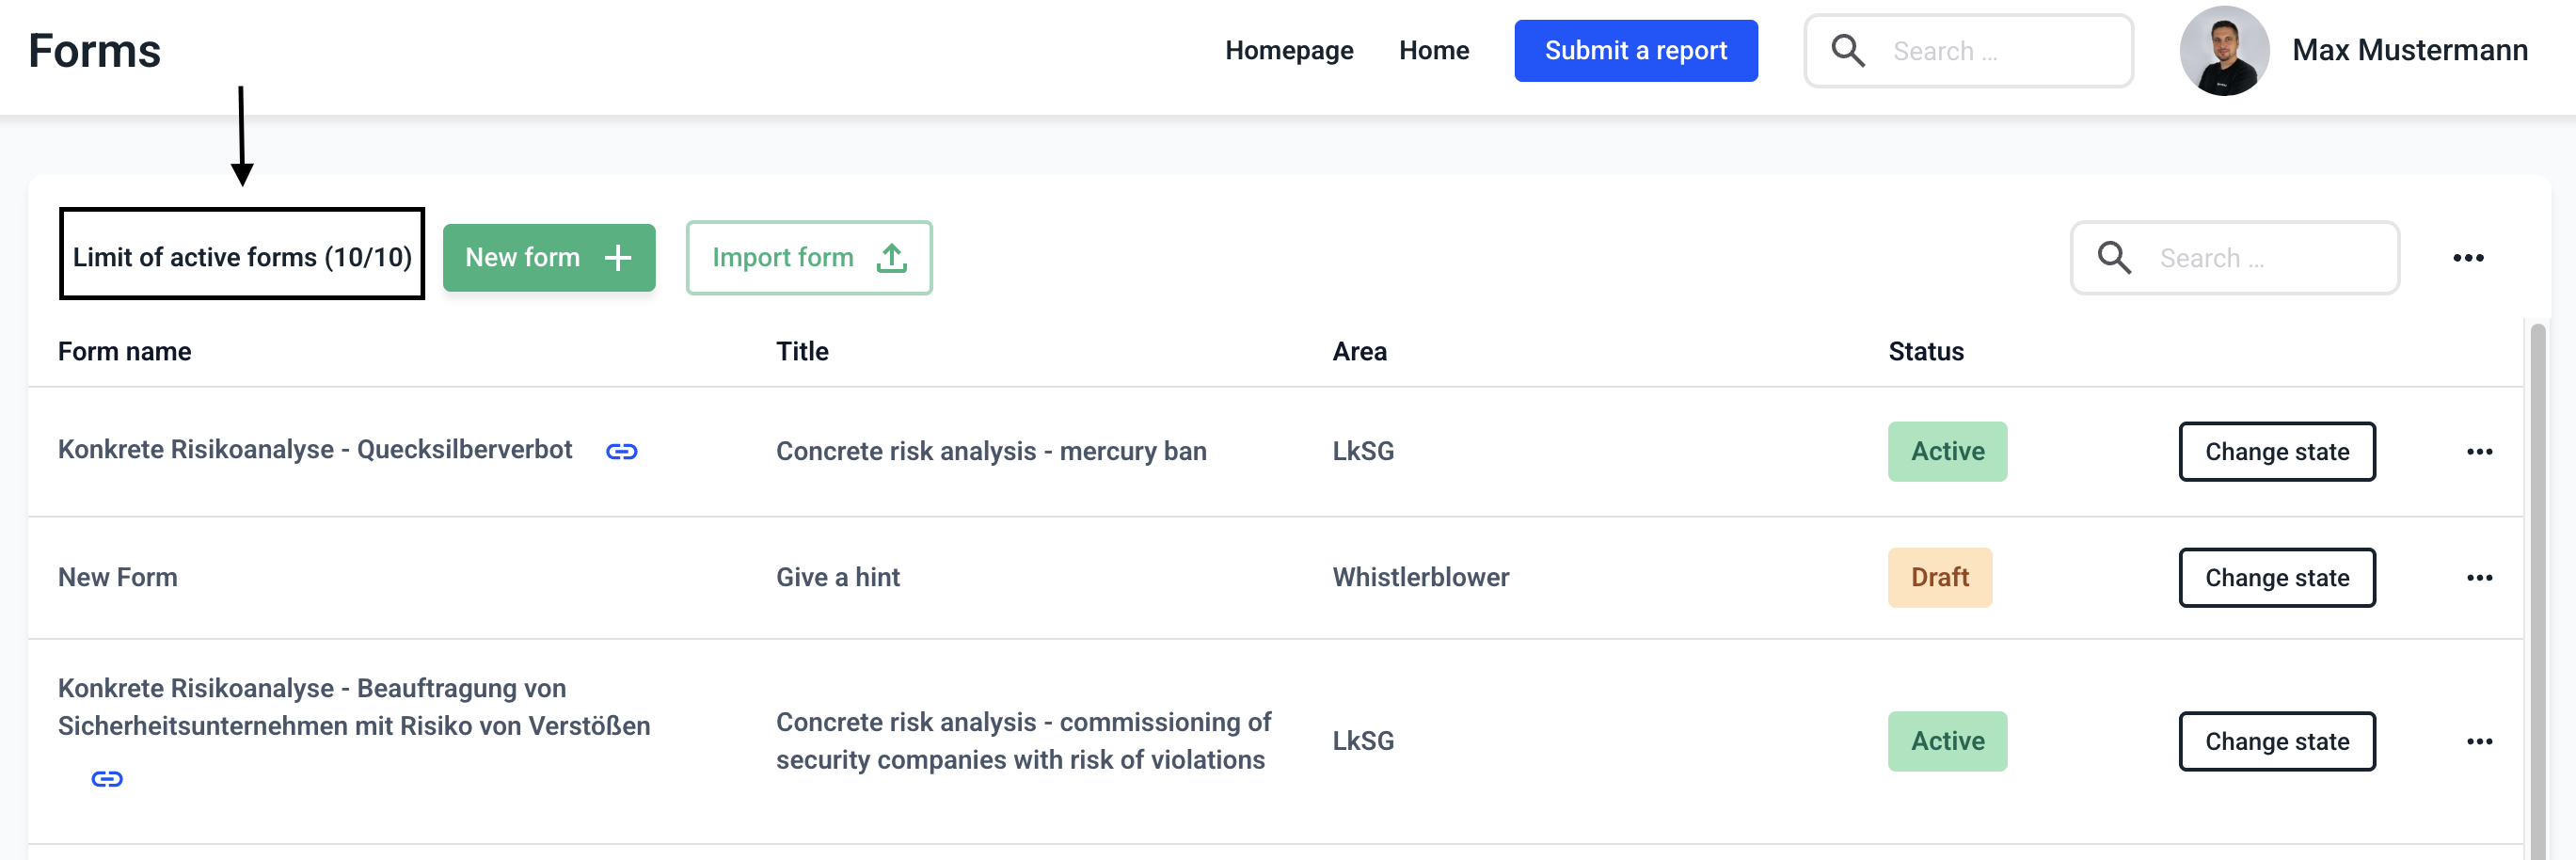Change state of the draft New Form
This screenshot has height=860, width=2576.
[2276, 578]
